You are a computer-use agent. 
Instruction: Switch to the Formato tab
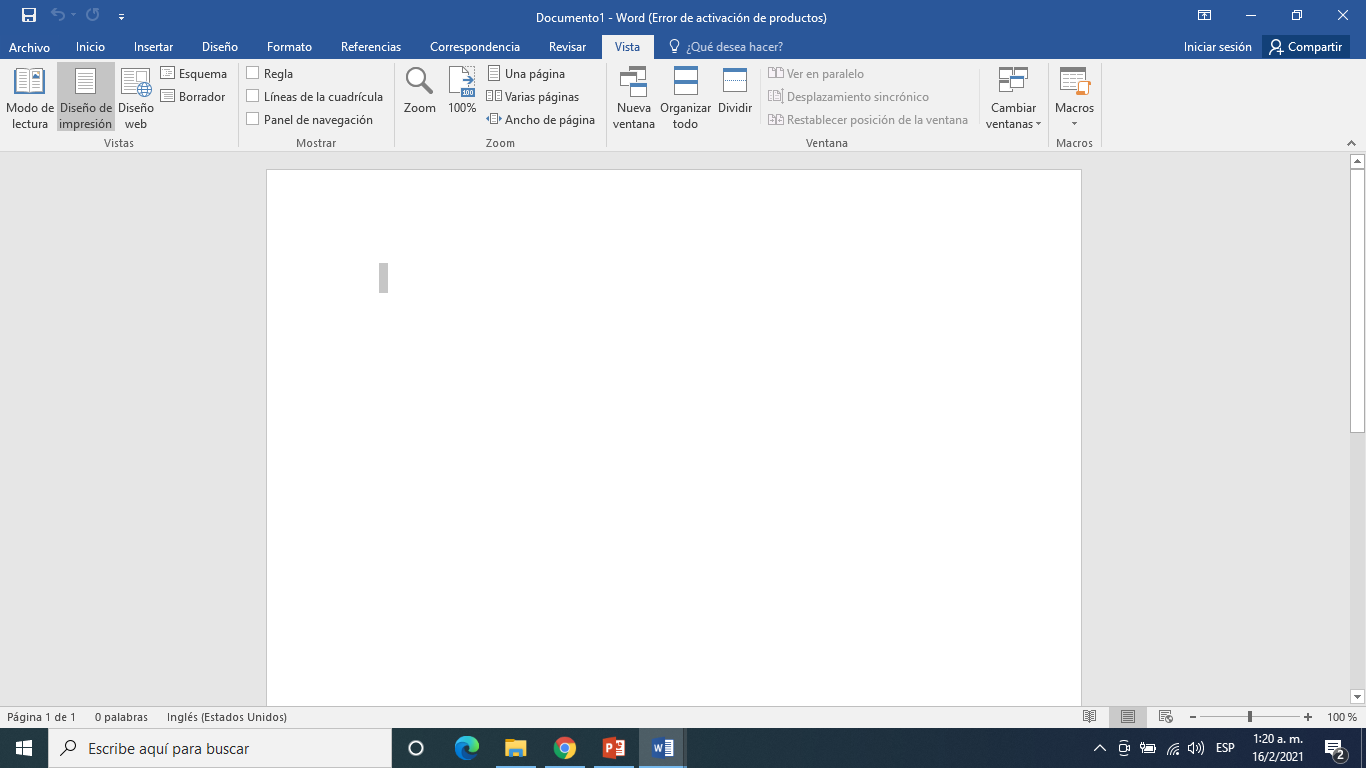[289, 47]
